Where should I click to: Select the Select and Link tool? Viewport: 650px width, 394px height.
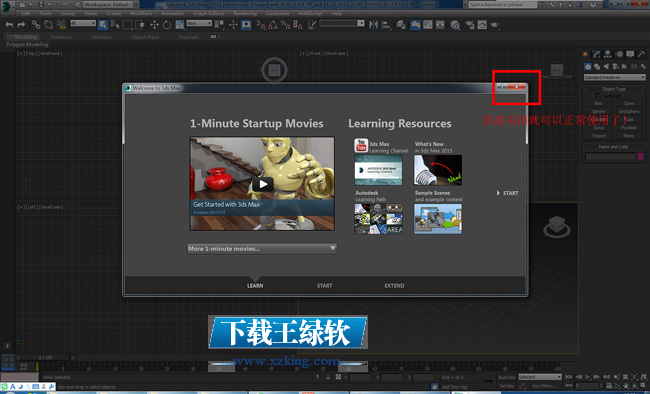(x=36, y=25)
